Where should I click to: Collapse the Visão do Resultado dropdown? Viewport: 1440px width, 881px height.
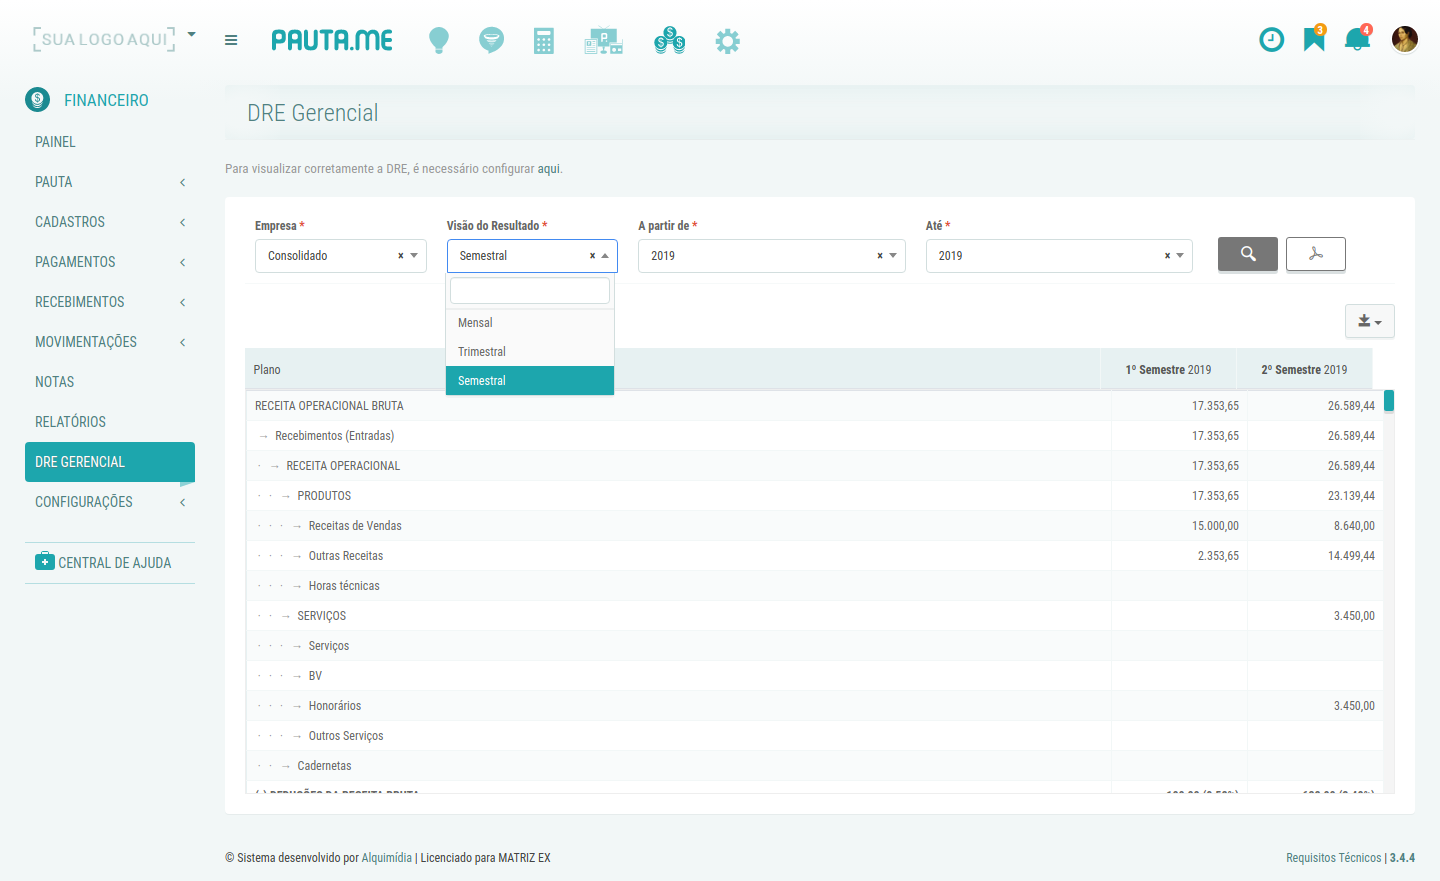(605, 256)
